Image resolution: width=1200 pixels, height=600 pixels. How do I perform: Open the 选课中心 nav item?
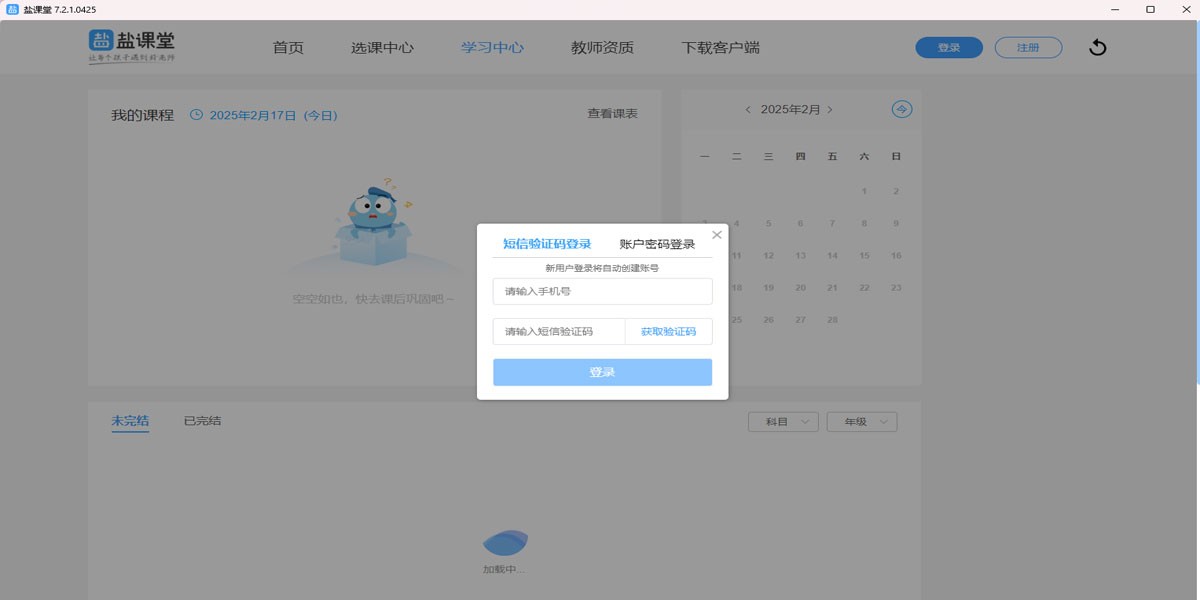point(382,47)
